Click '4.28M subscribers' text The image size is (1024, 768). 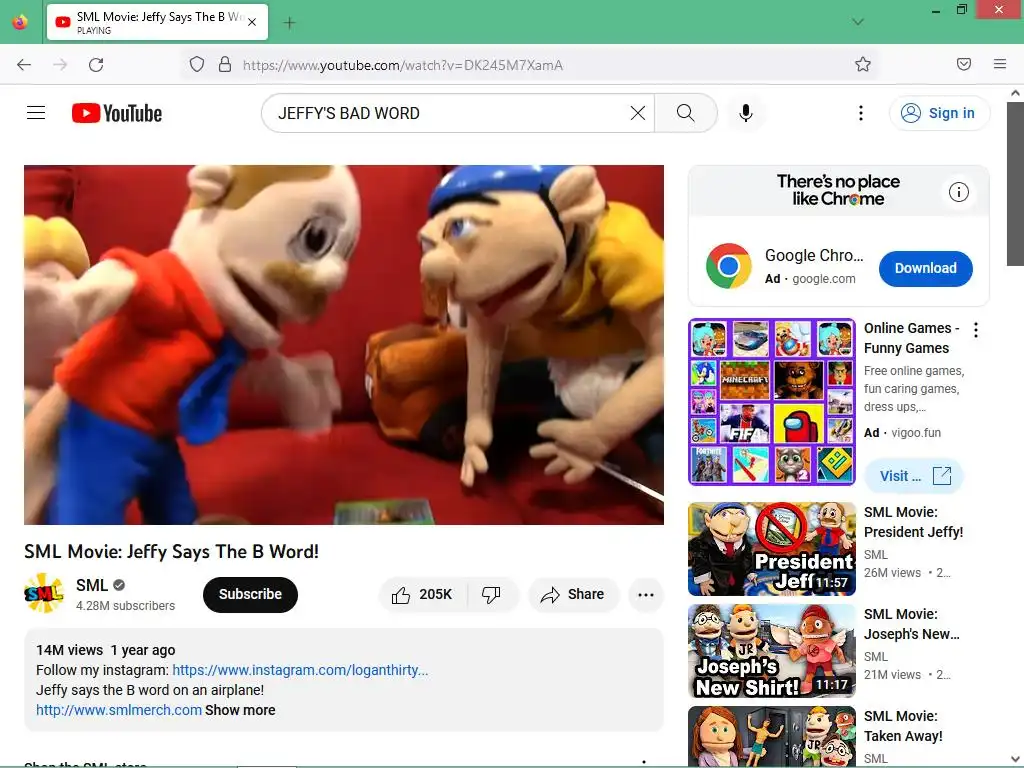click(x=125, y=606)
